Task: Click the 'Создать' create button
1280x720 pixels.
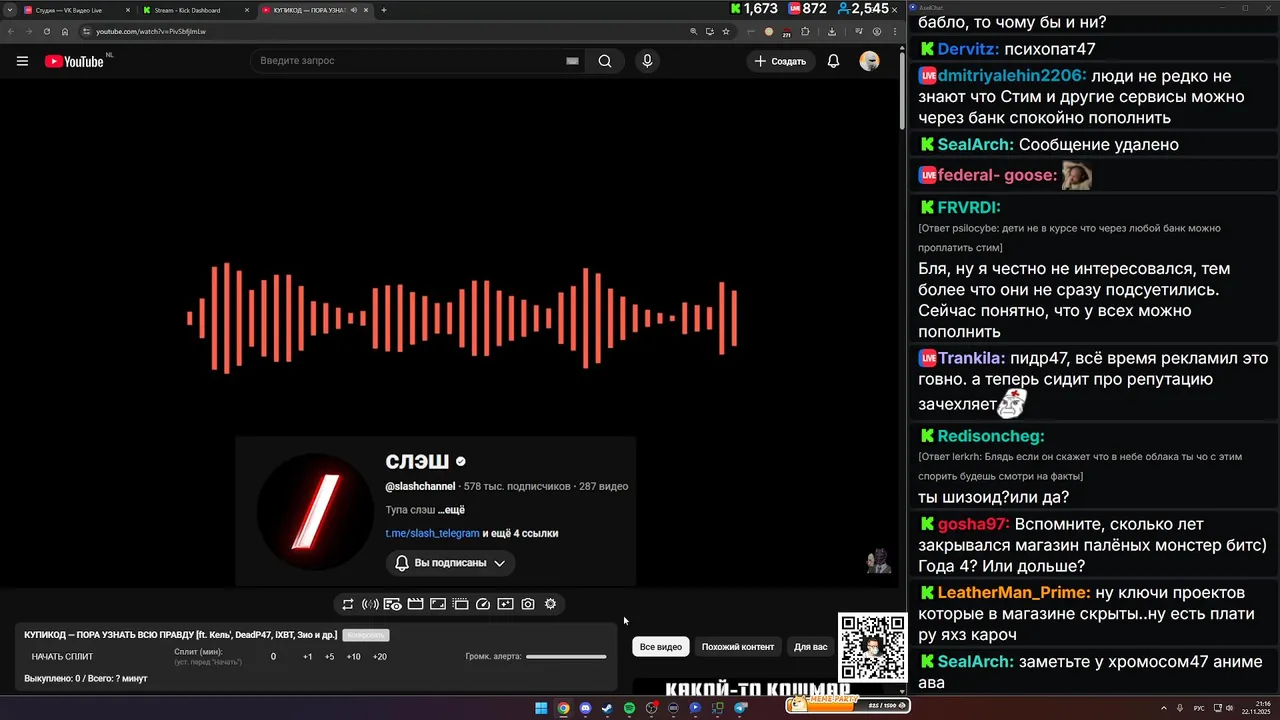Action: pyautogui.click(x=780, y=61)
